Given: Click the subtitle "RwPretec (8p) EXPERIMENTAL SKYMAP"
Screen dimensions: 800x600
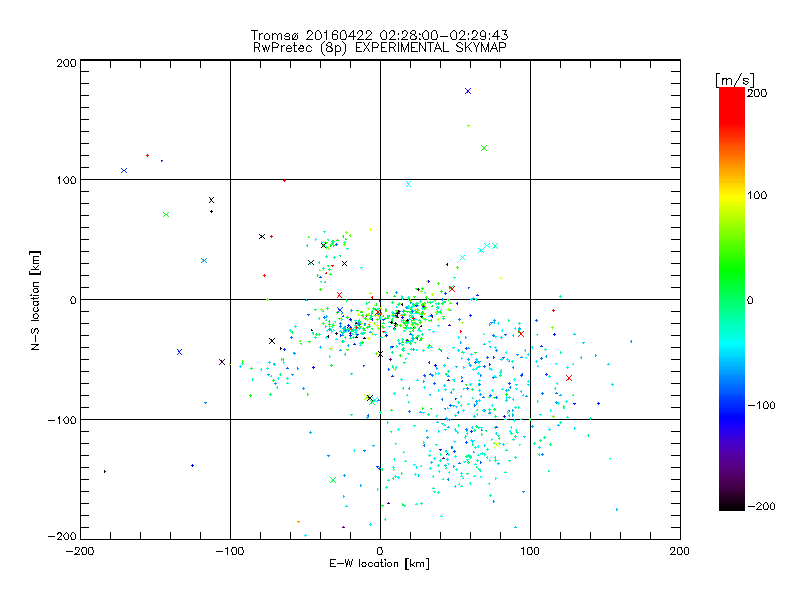Looking at the screenshot, I should (x=380, y=48).
